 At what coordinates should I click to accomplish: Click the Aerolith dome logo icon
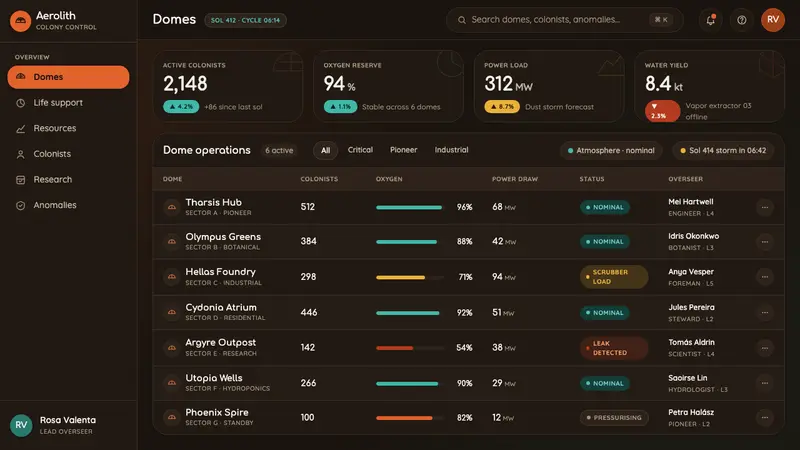click(20, 21)
